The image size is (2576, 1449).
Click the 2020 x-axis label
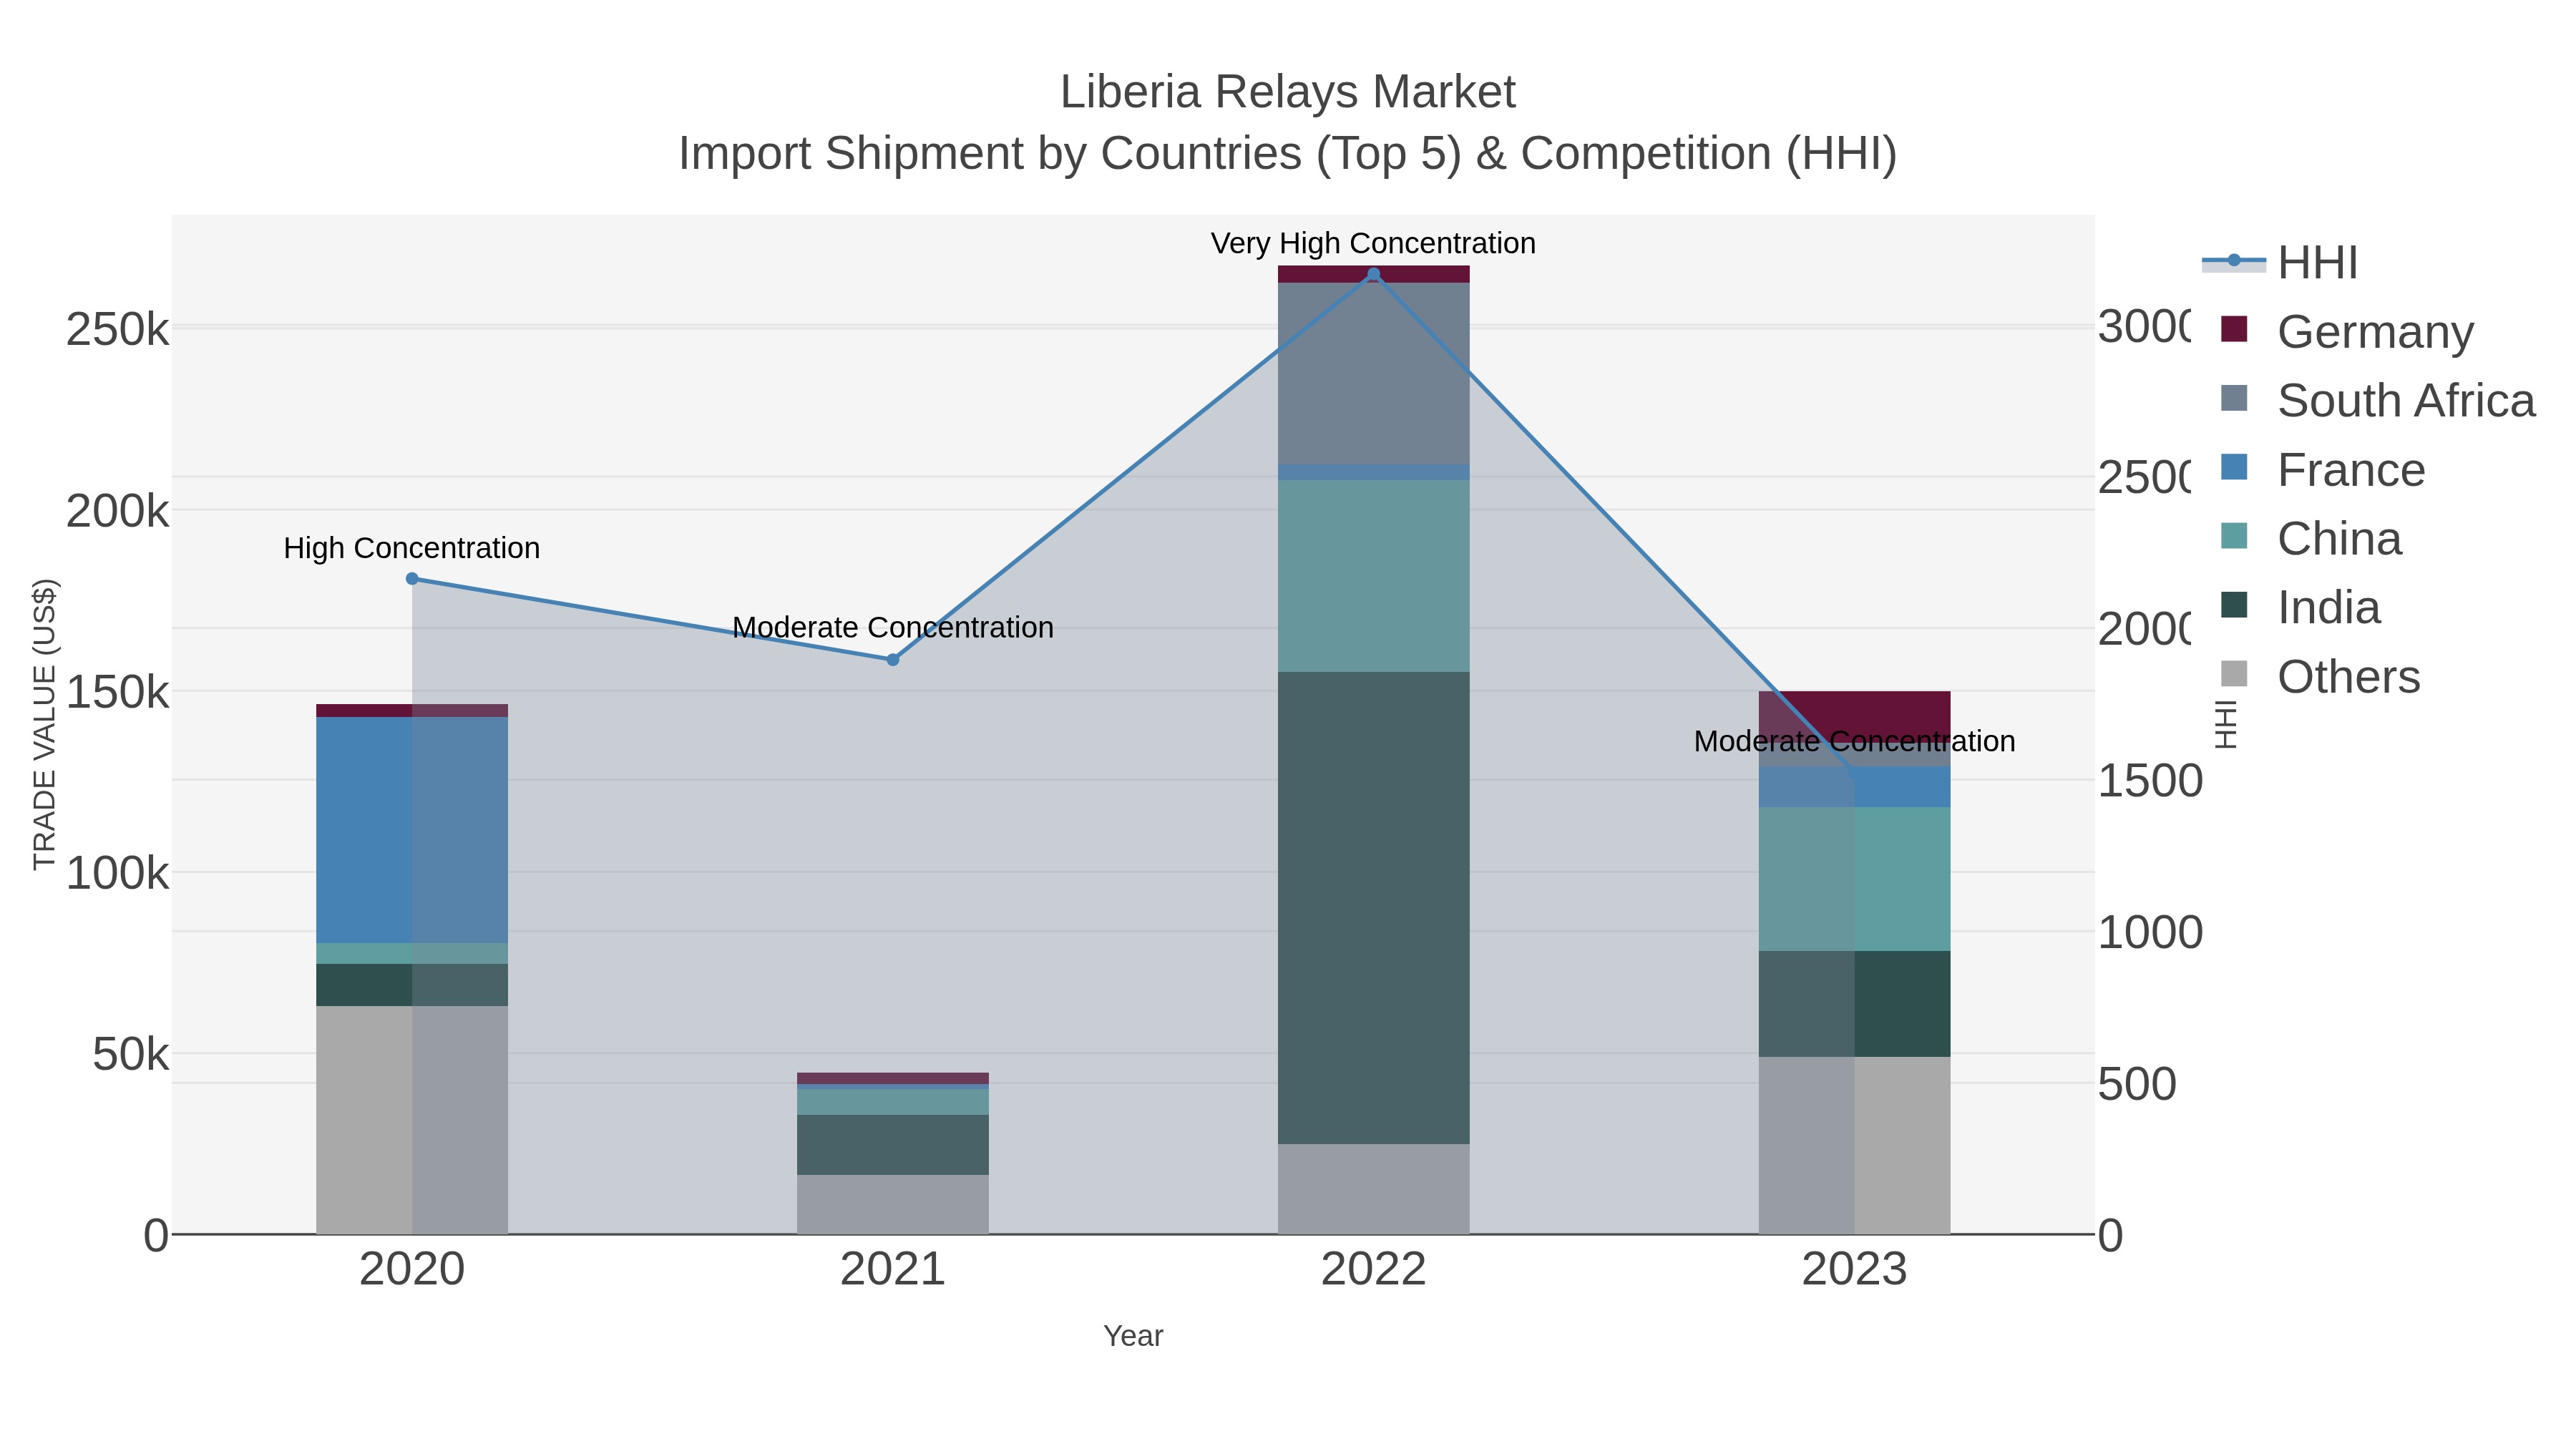pyautogui.click(x=412, y=1270)
